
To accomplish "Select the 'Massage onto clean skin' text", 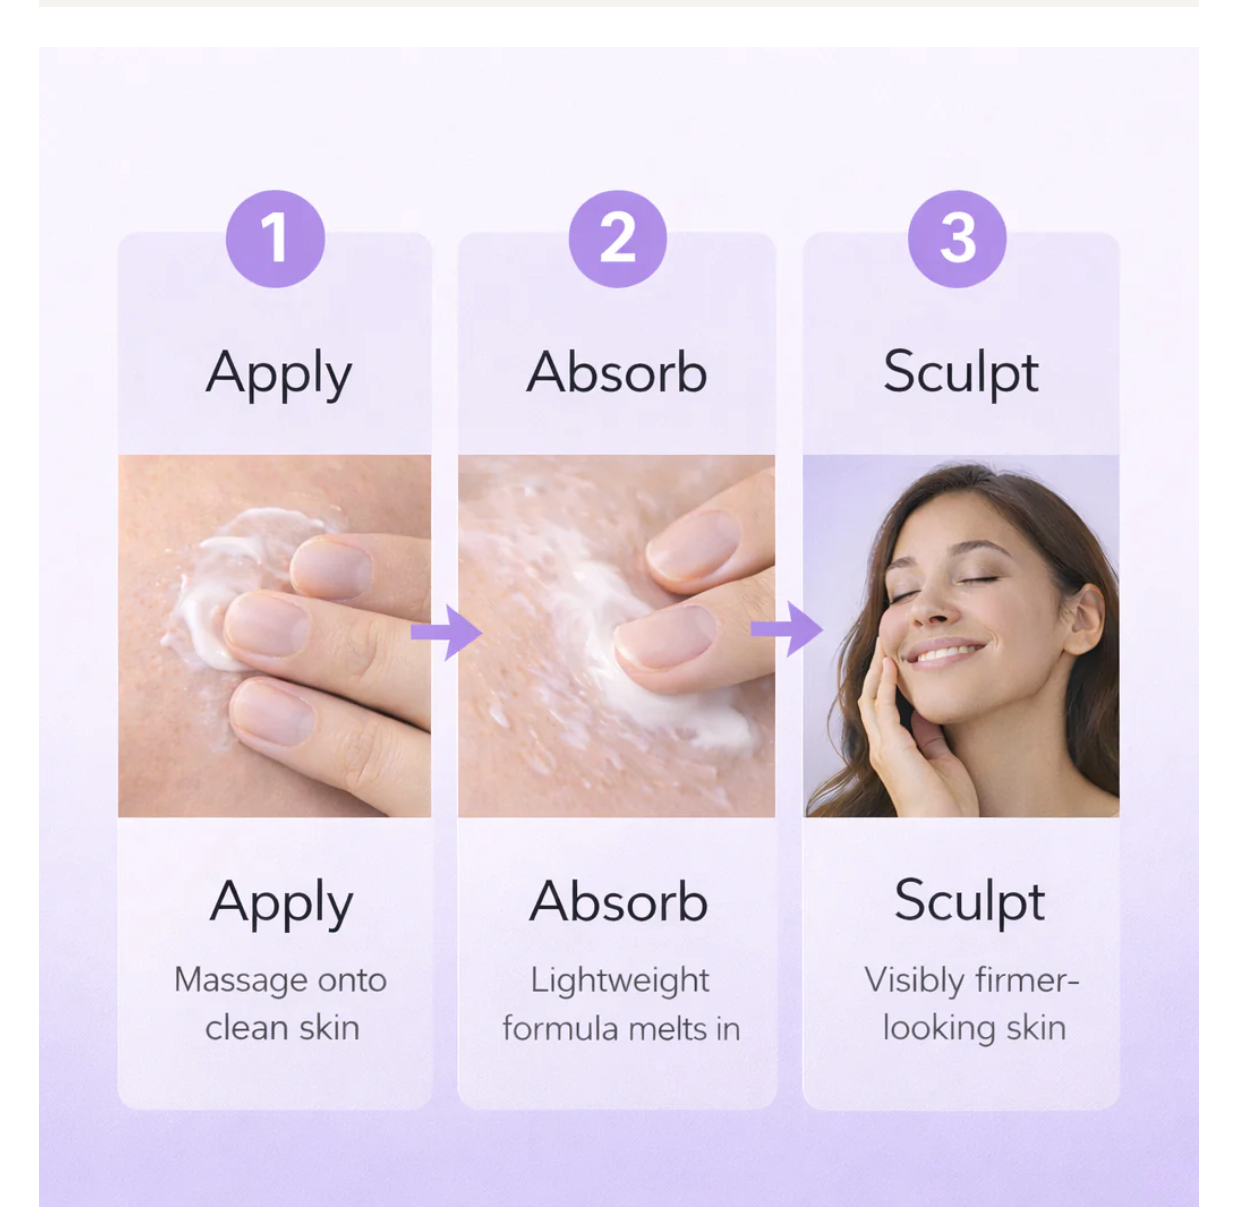I will click(281, 1003).
